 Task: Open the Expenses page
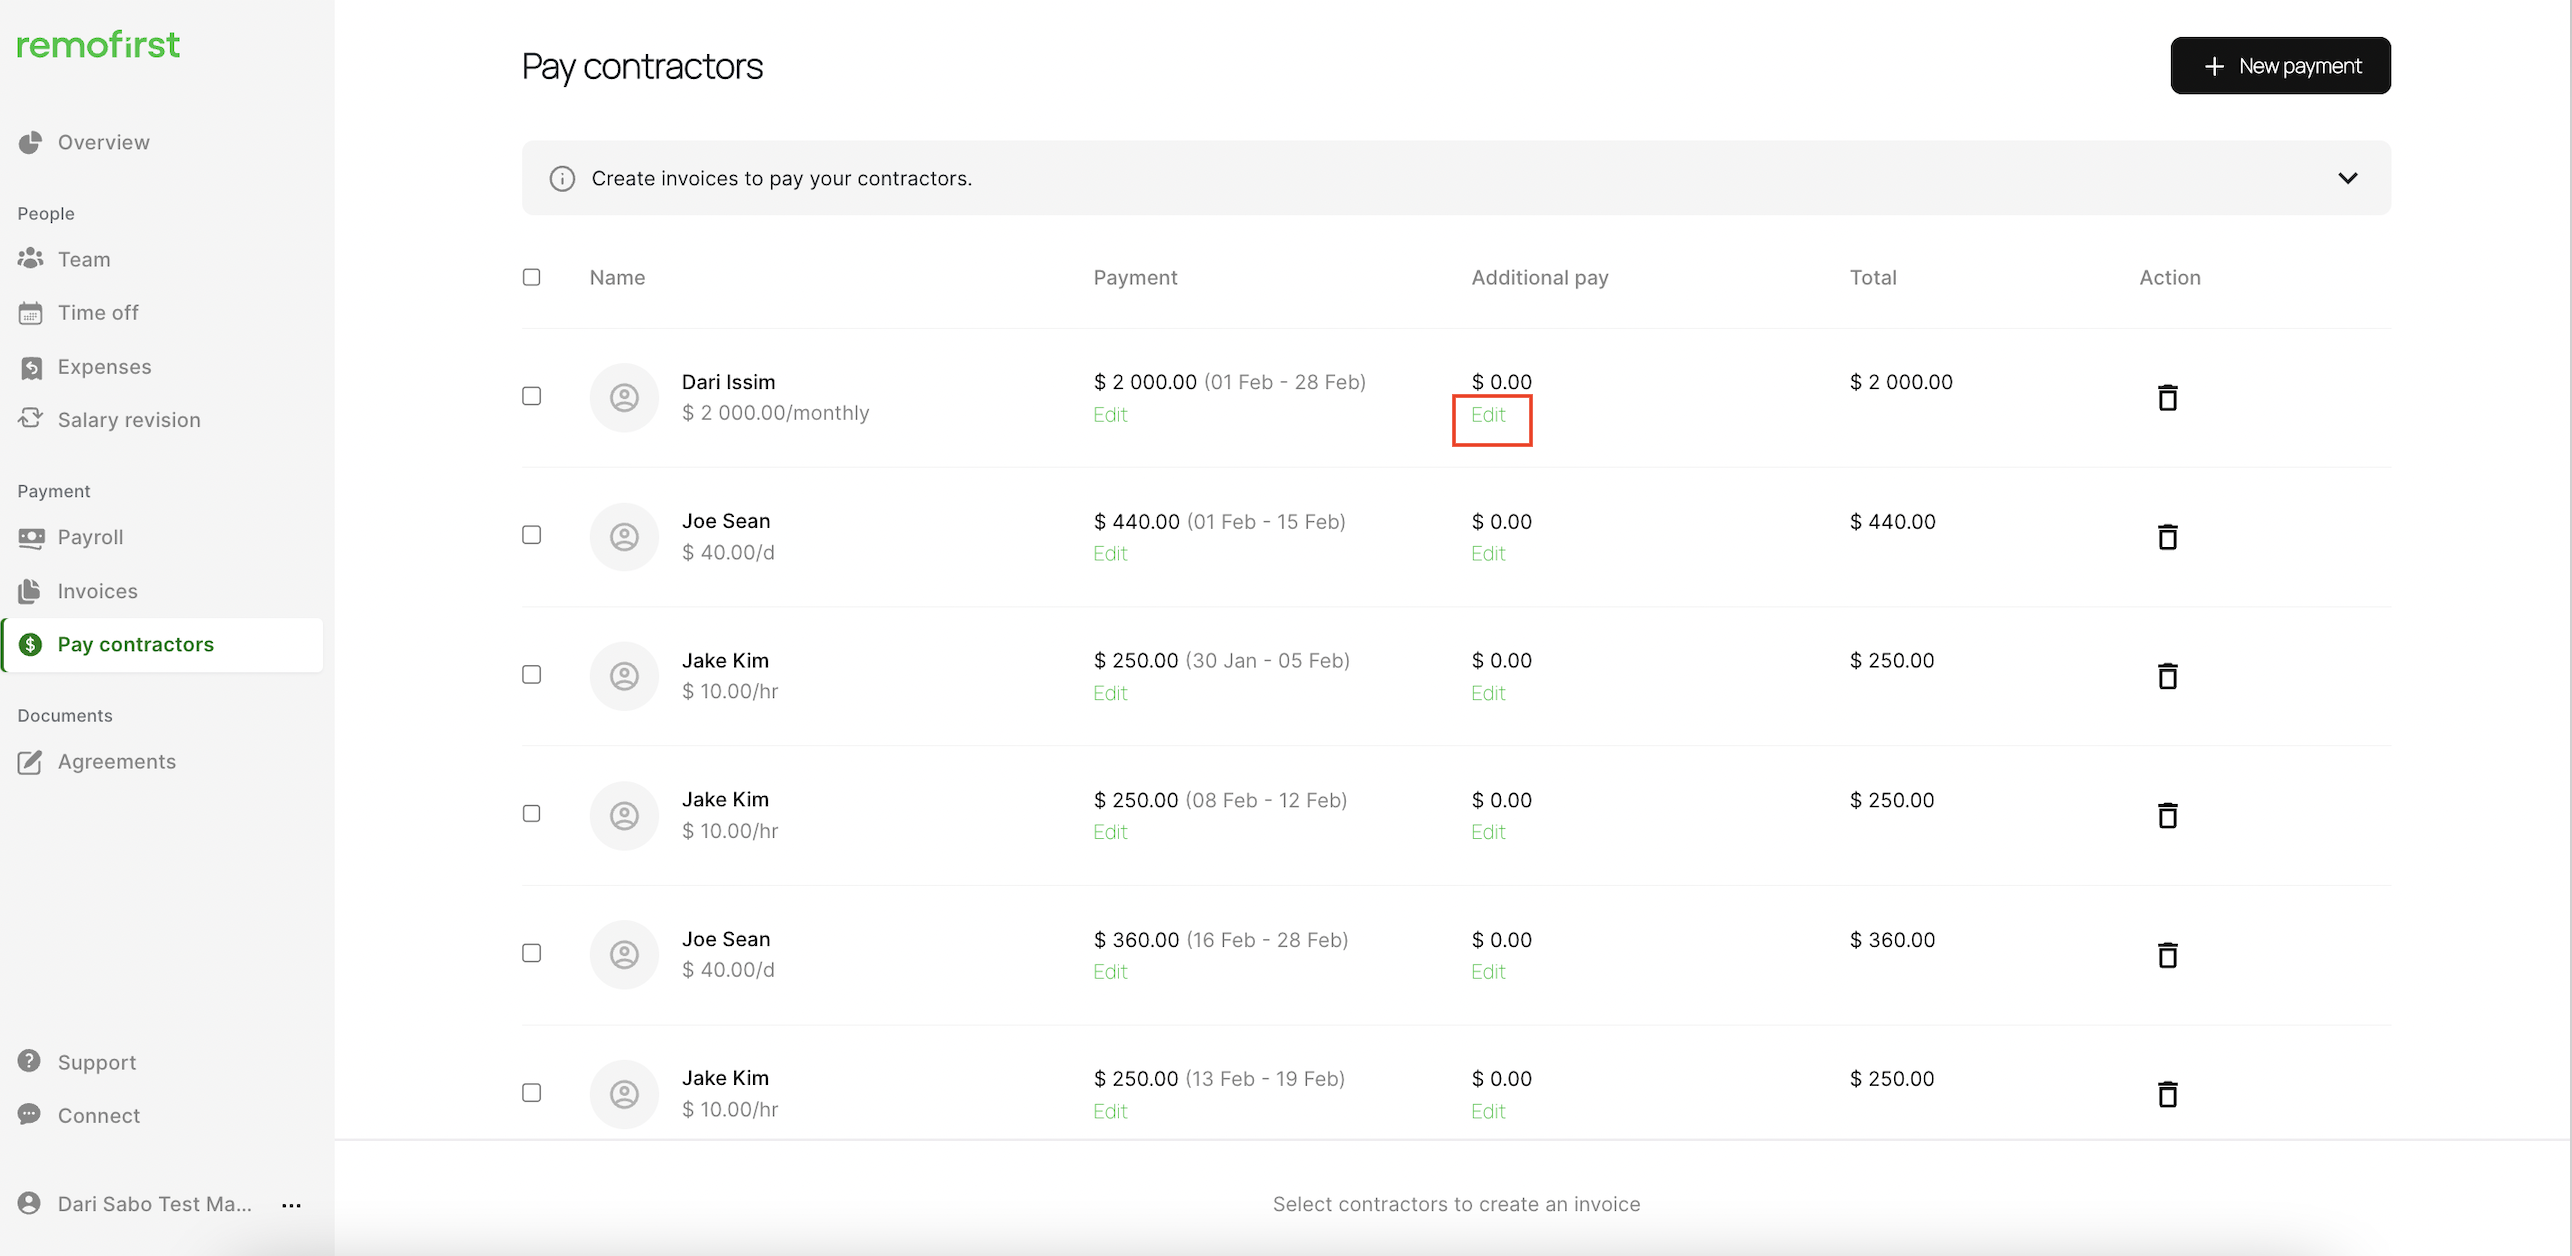(105, 367)
